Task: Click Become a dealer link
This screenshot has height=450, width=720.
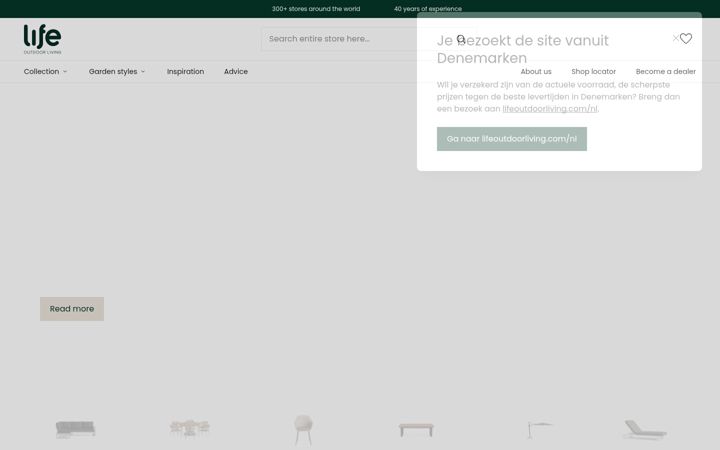Action: coord(666,72)
